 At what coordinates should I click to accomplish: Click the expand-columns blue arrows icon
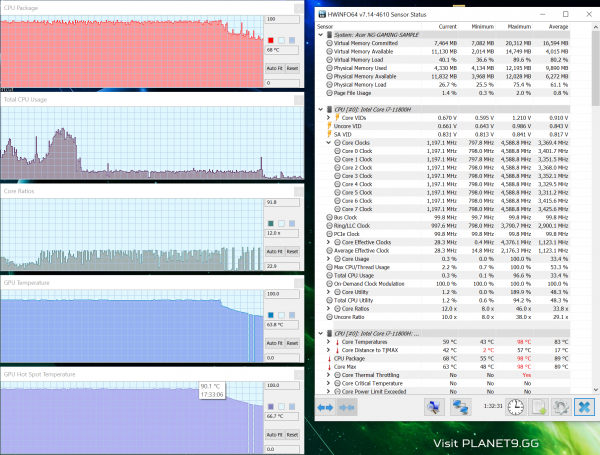click(325, 407)
